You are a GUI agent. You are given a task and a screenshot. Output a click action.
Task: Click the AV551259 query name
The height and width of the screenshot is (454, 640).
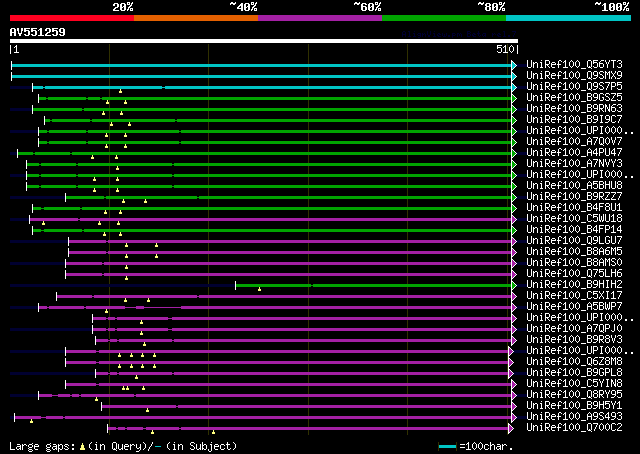pos(37,32)
